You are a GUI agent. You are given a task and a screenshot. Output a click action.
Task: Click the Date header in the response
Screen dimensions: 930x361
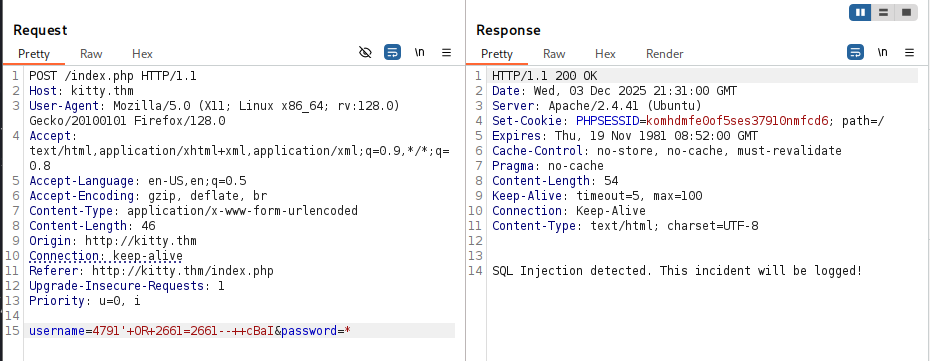614,91
